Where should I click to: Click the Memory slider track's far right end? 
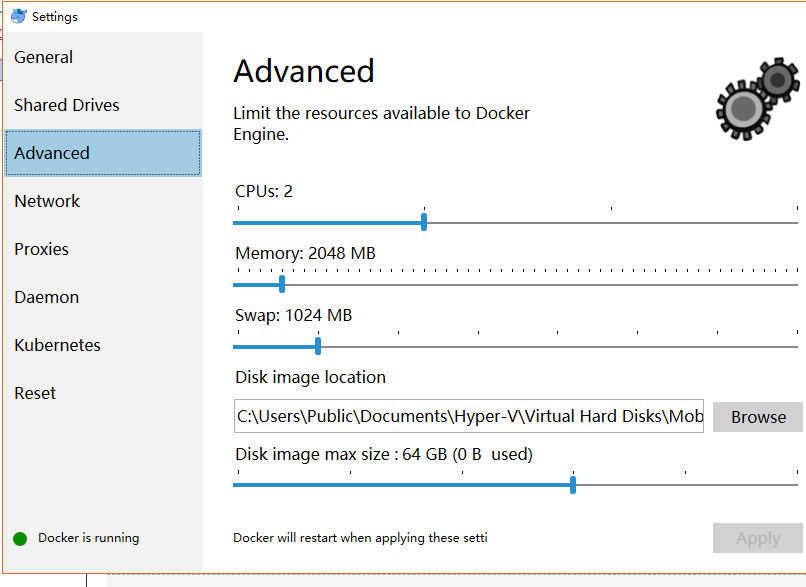[x=796, y=284]
